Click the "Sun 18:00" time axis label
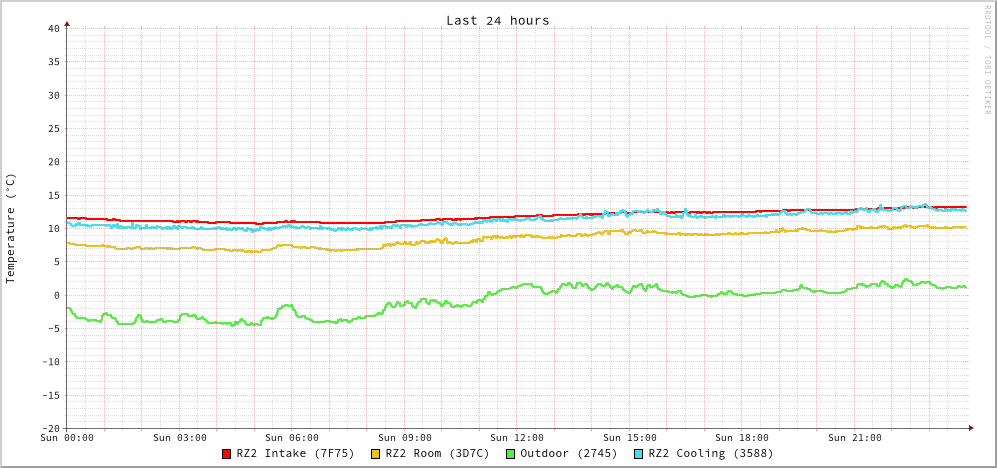This screenshot has height=468, width=997. tap(742, 438)
